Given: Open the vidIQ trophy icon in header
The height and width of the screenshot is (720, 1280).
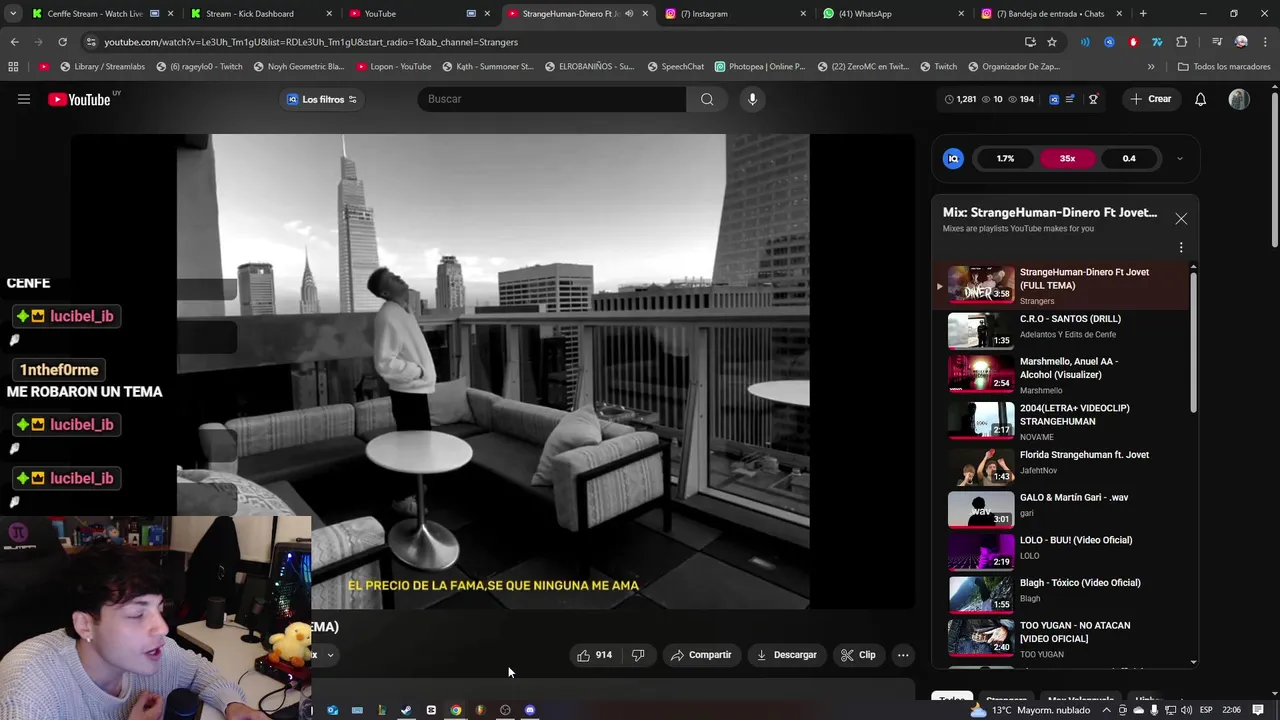Looking at the screenshot, I should click(x=1093, y=99).
